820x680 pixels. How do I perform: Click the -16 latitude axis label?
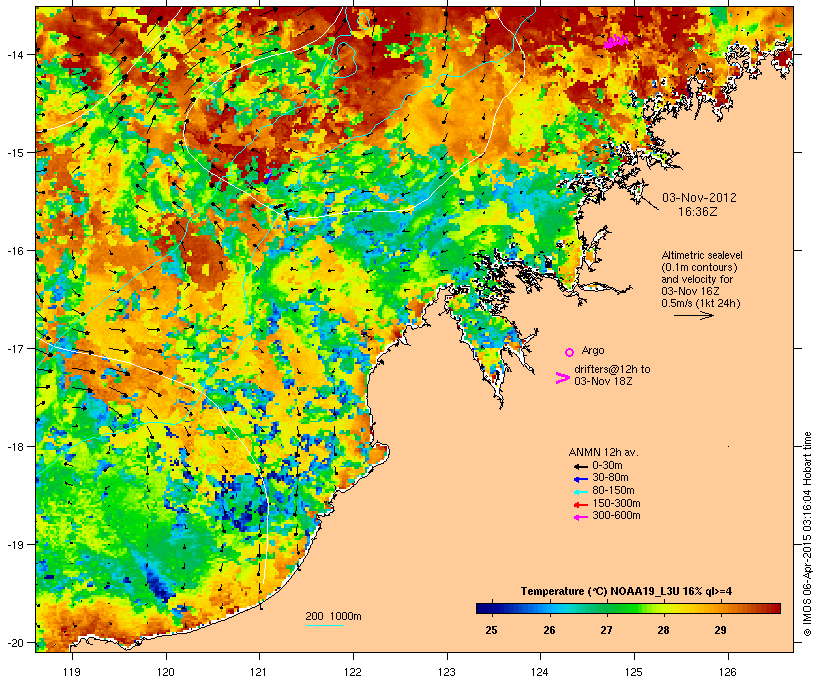15,251
